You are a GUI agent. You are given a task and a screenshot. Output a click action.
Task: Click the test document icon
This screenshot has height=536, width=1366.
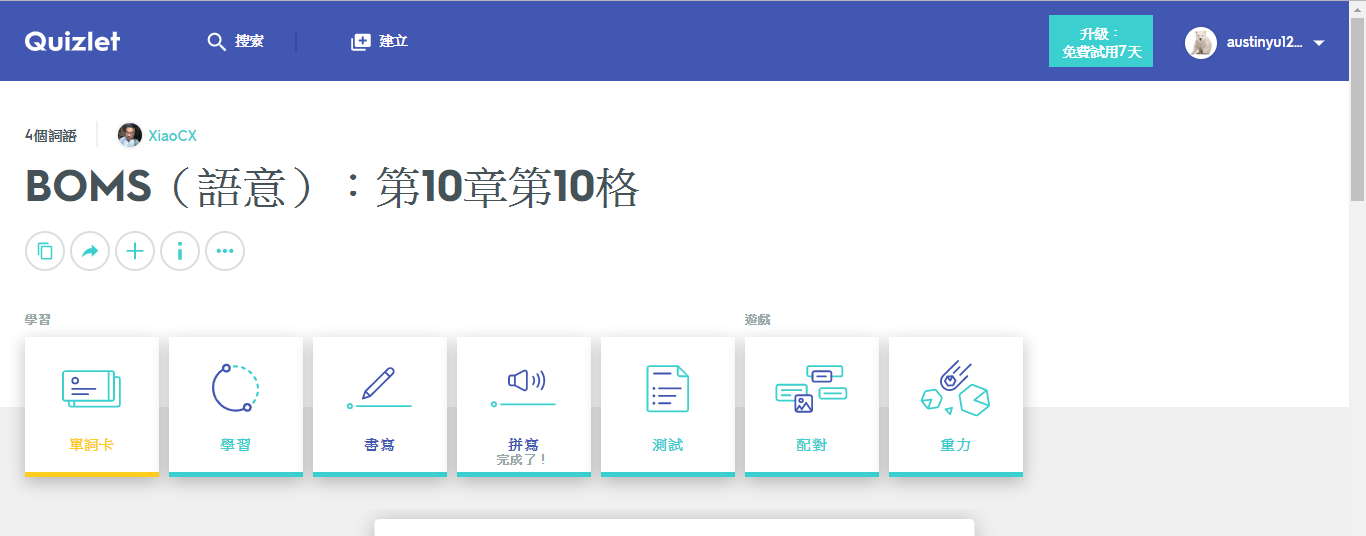coord(668,388)
